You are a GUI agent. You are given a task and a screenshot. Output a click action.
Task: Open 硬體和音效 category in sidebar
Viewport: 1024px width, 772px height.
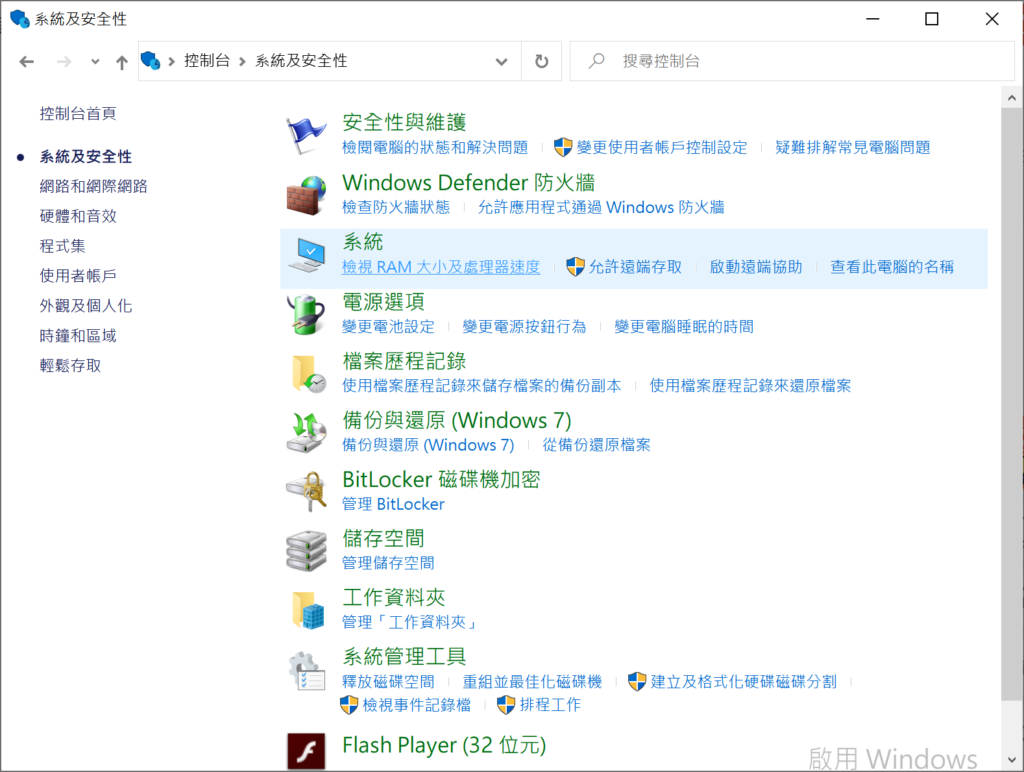78,216
